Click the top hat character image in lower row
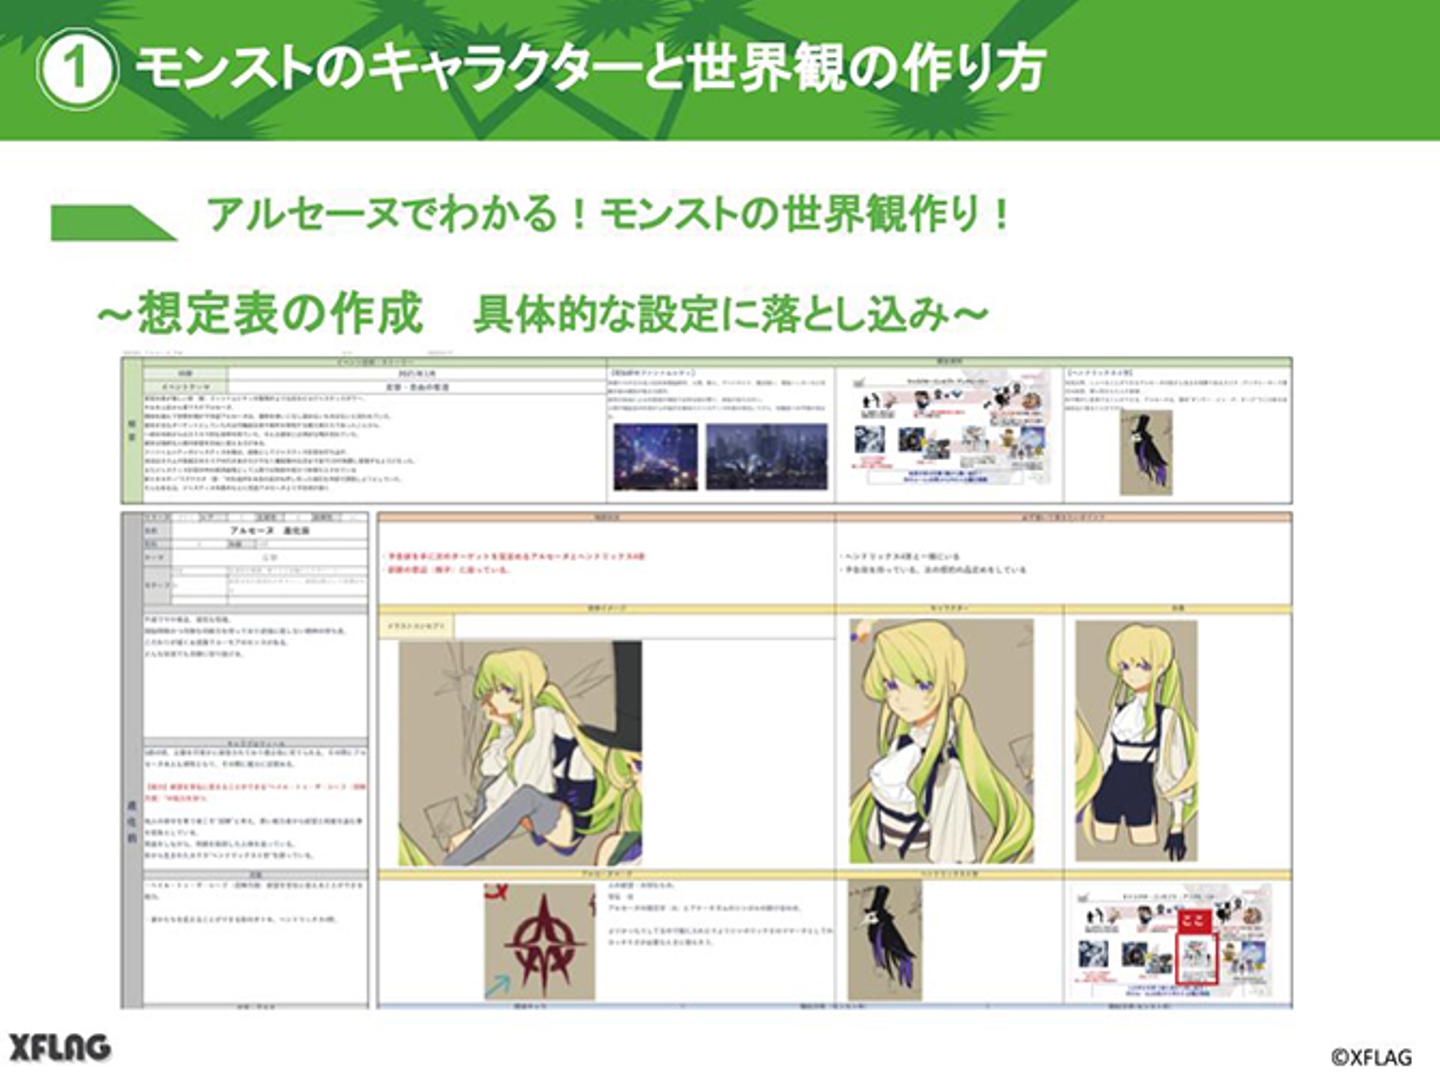This screenshot has height=1075, width=1440. 885,940
